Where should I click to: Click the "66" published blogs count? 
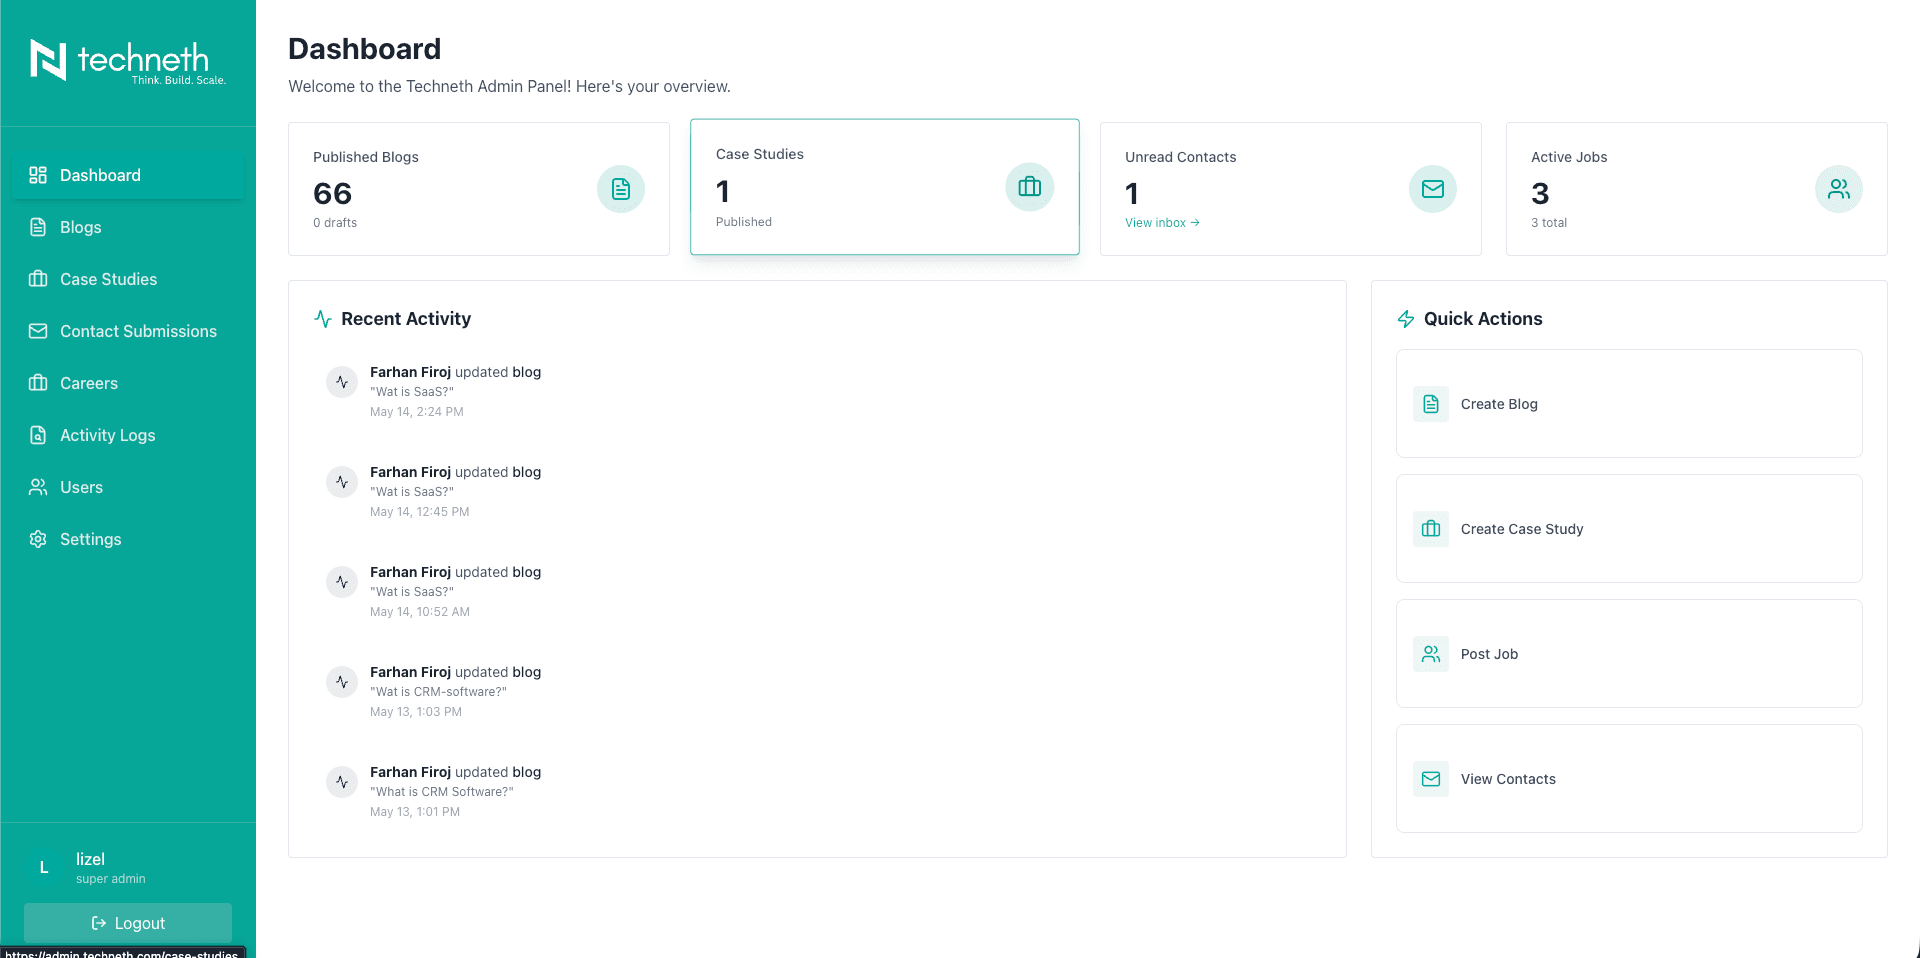[x=333, y=193]
